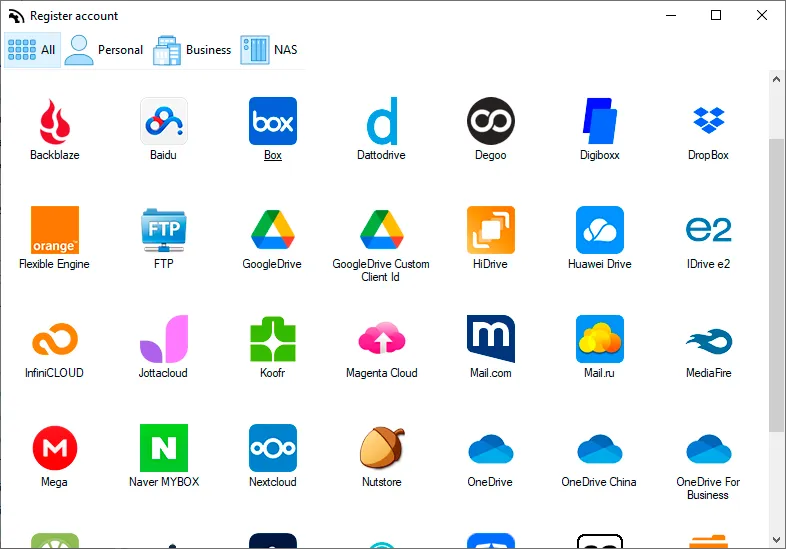
Task: Choose the Digiboxx icon
Action: click(x=600, y=121)
